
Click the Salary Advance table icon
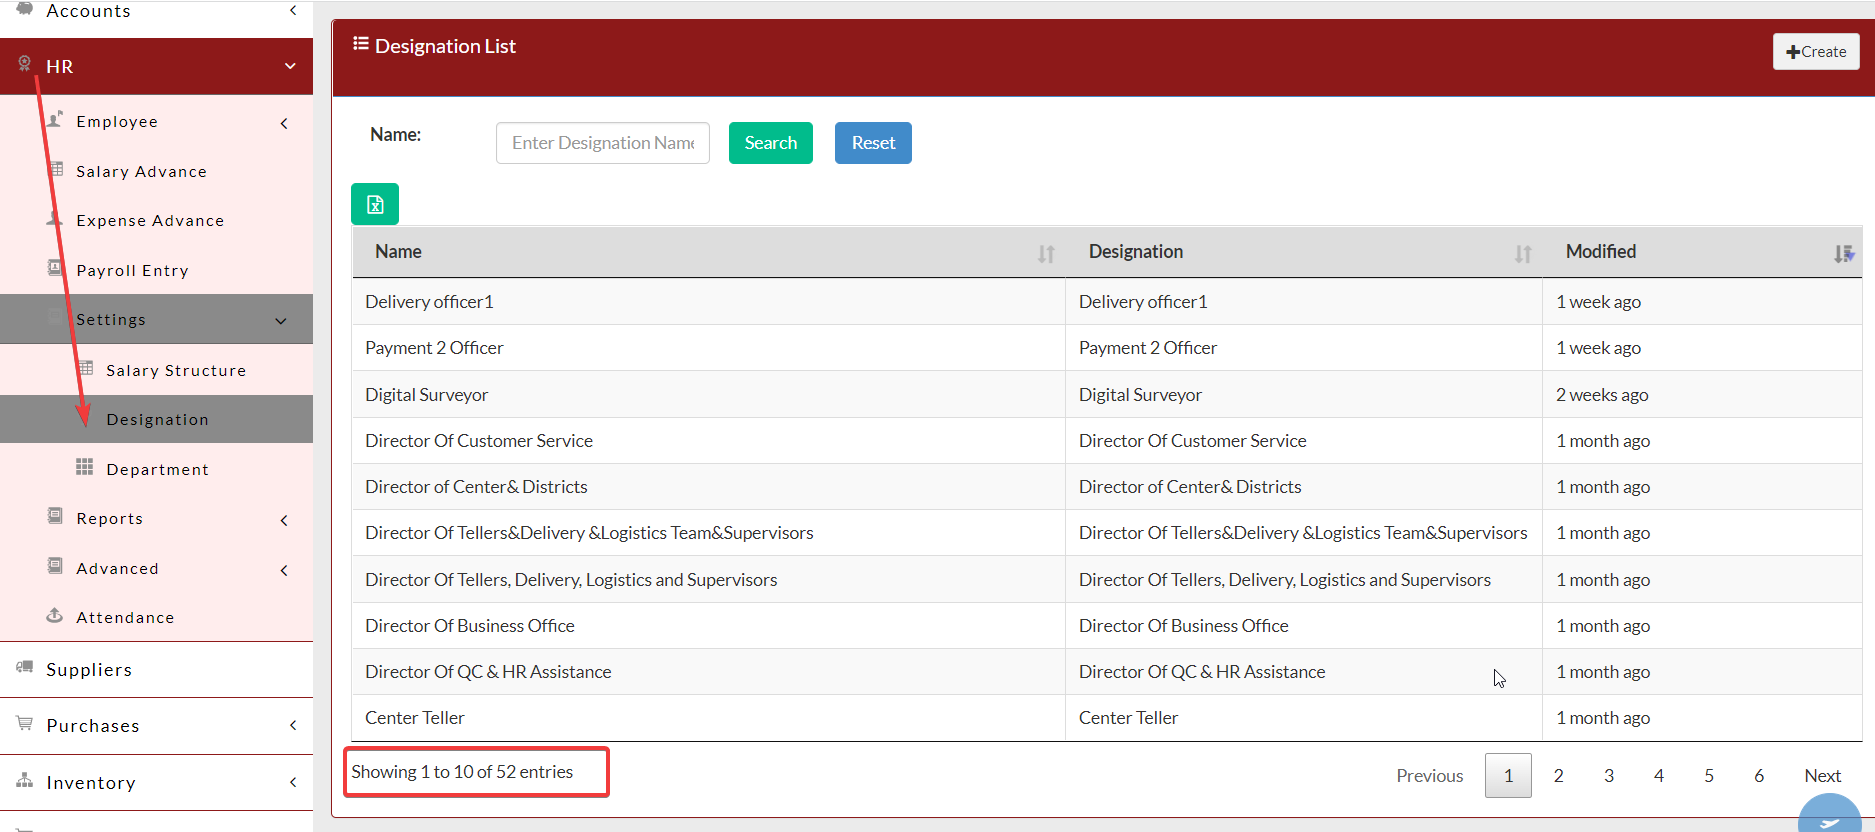coord(56,169)
